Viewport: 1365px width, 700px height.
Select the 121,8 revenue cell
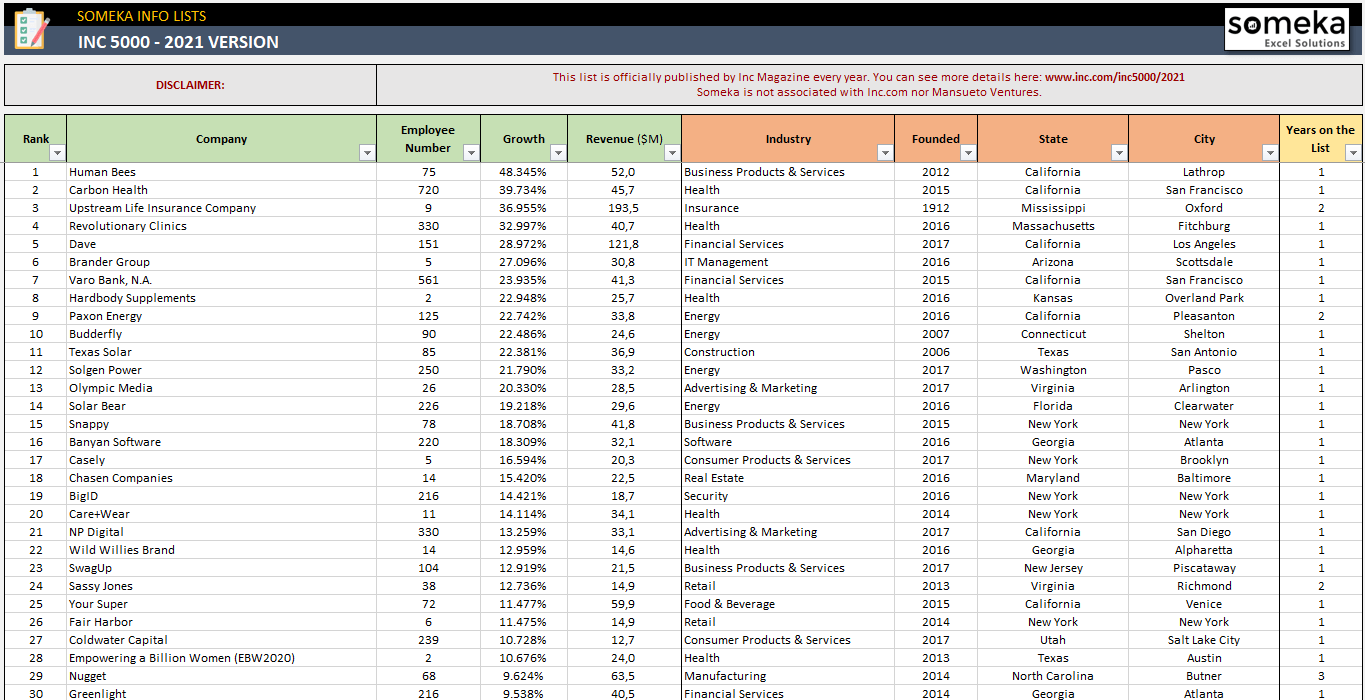pyautogui.click(x=624, y=244)
